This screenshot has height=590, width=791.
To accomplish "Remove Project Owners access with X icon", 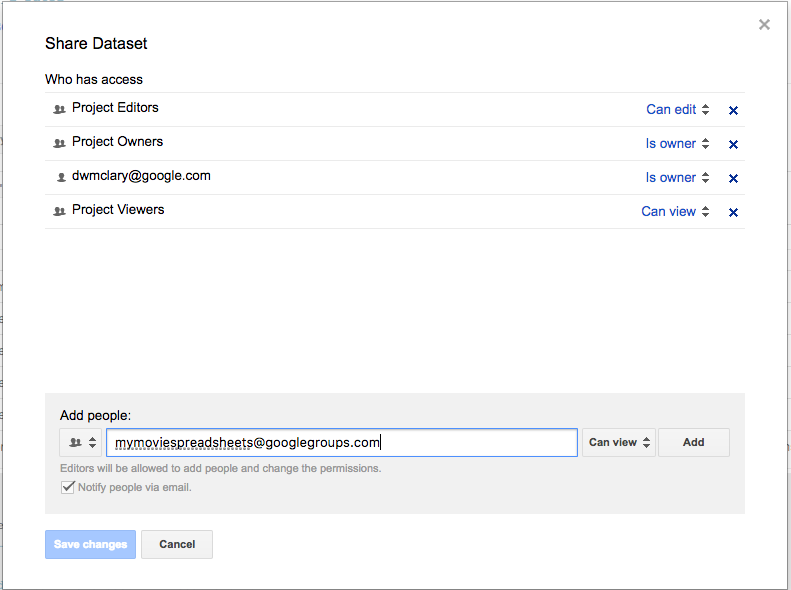I will click(733, 144).
